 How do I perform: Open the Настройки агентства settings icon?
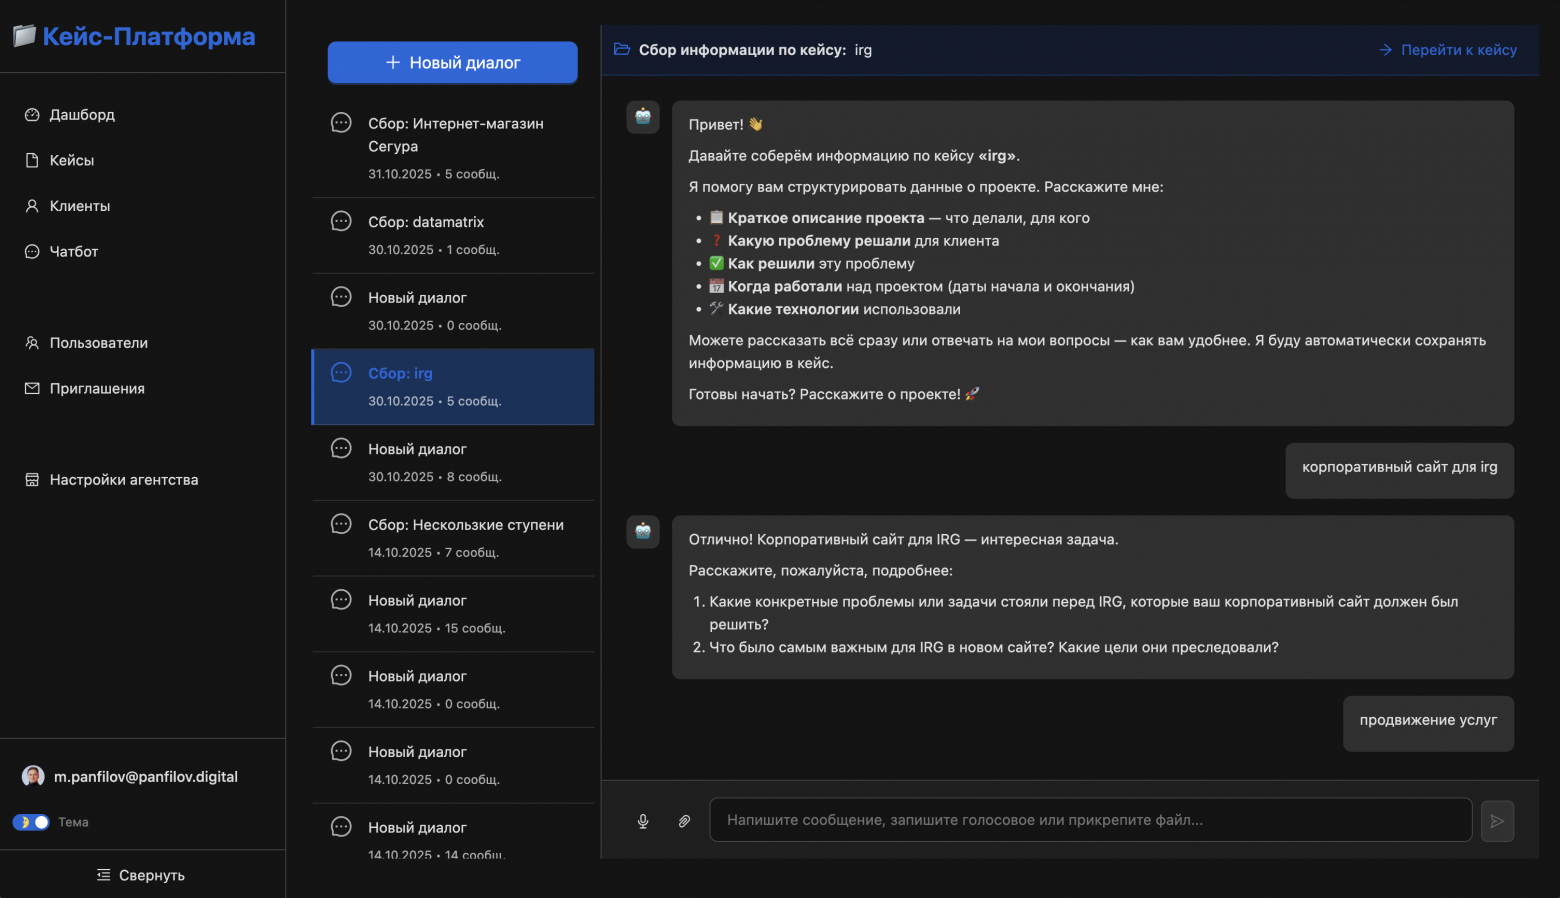click(x=33, y=479)
